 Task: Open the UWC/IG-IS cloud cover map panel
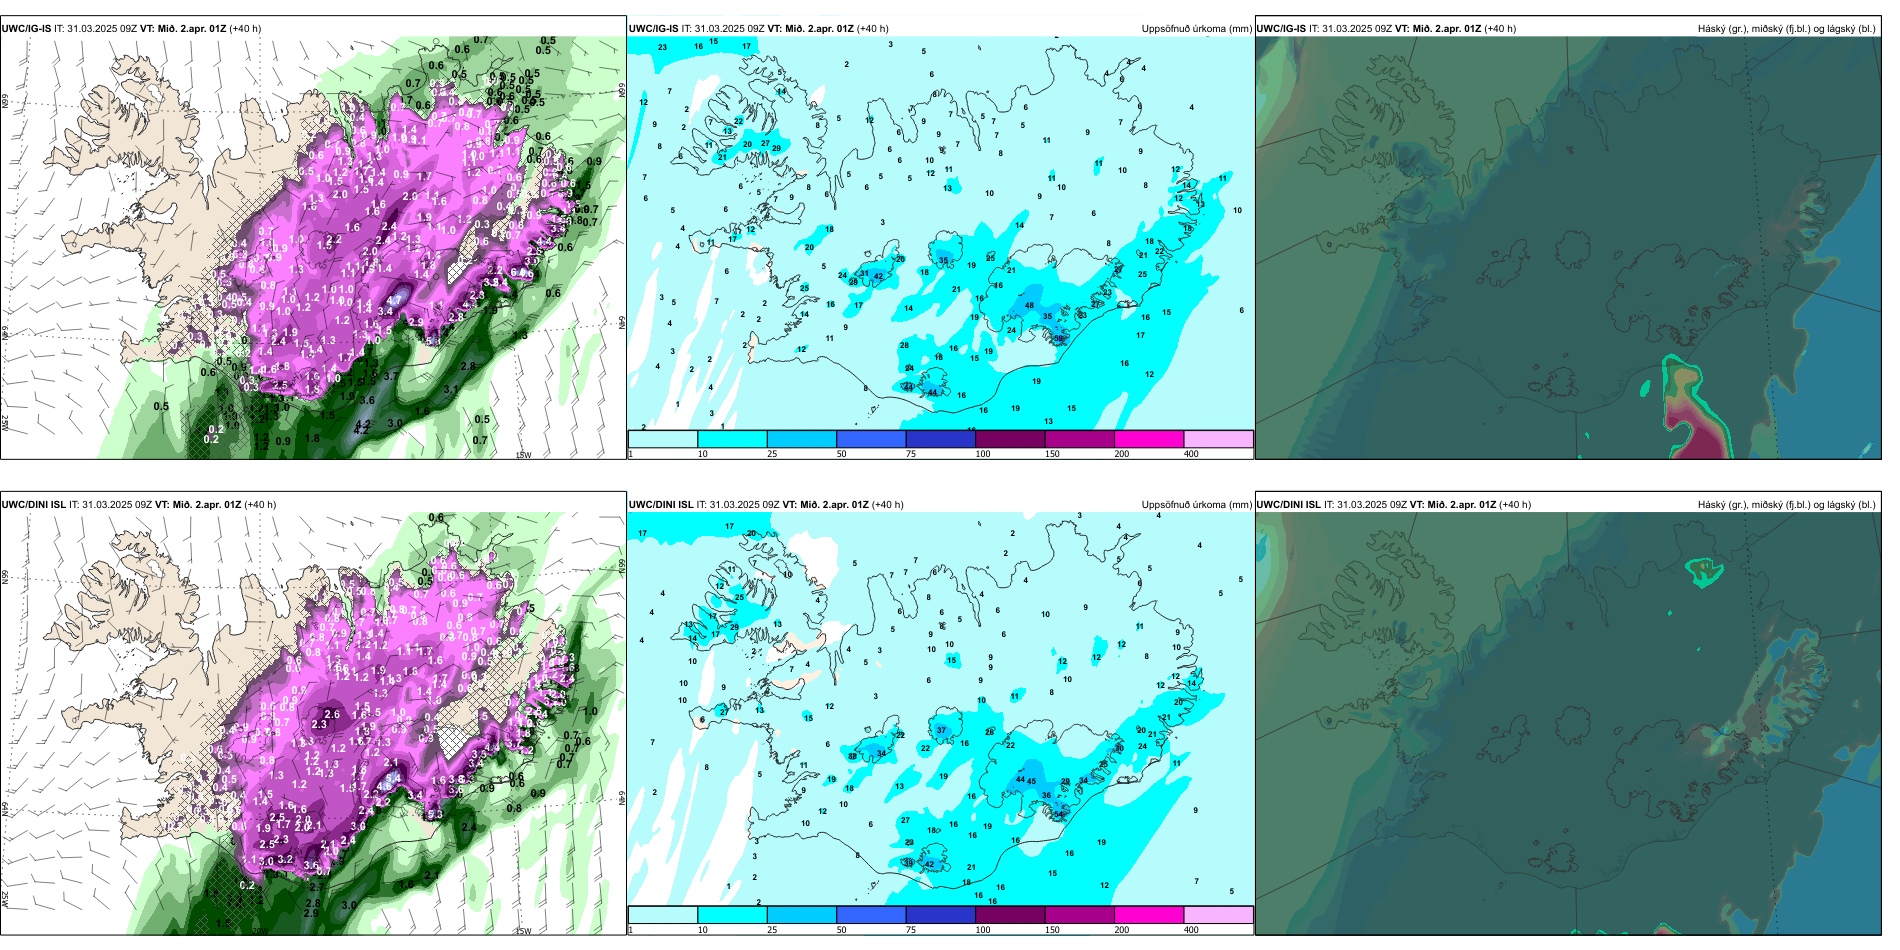coord(1568,248)
